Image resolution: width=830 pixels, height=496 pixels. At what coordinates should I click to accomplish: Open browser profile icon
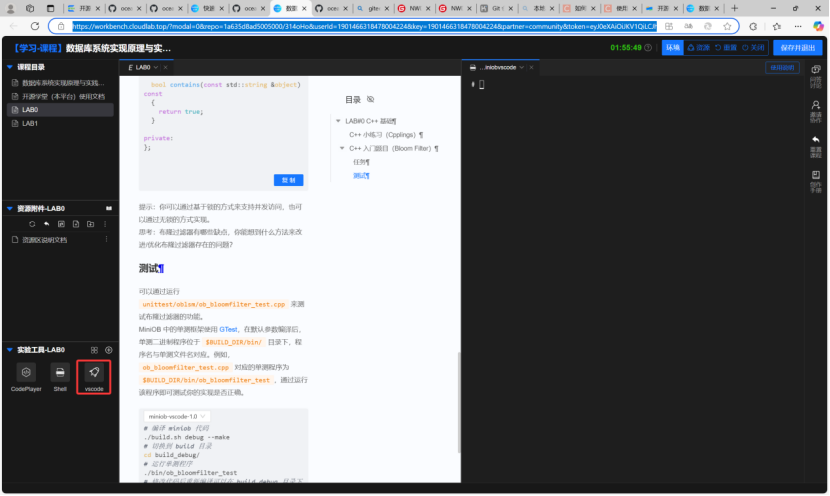(10, 8)
